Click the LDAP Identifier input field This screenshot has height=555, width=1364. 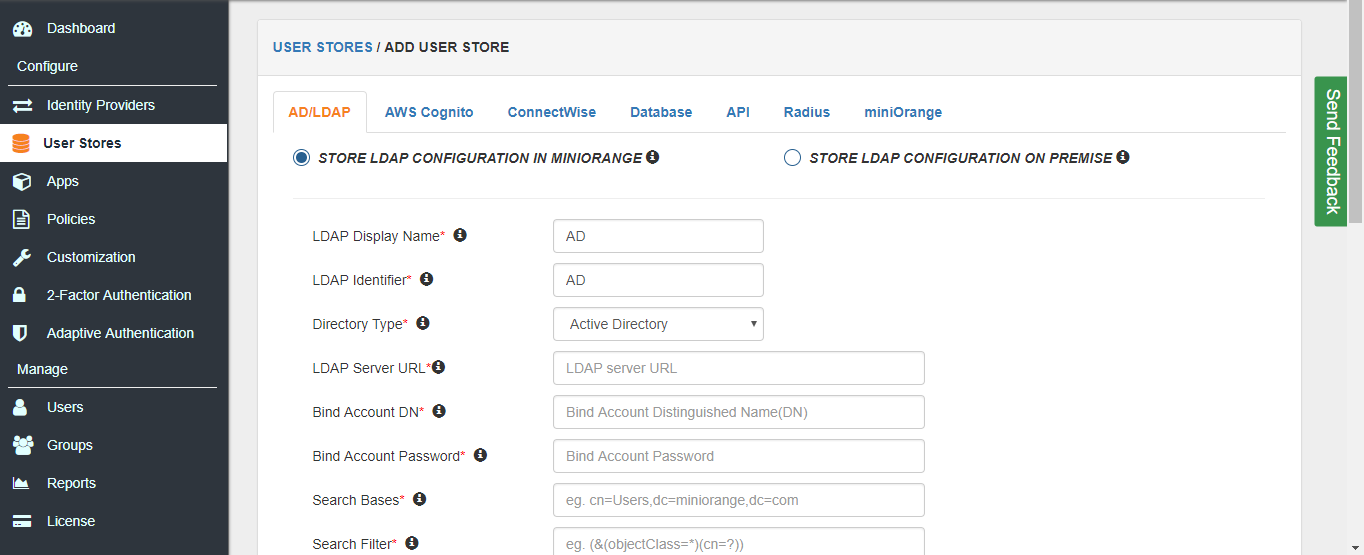click(658, 280)
